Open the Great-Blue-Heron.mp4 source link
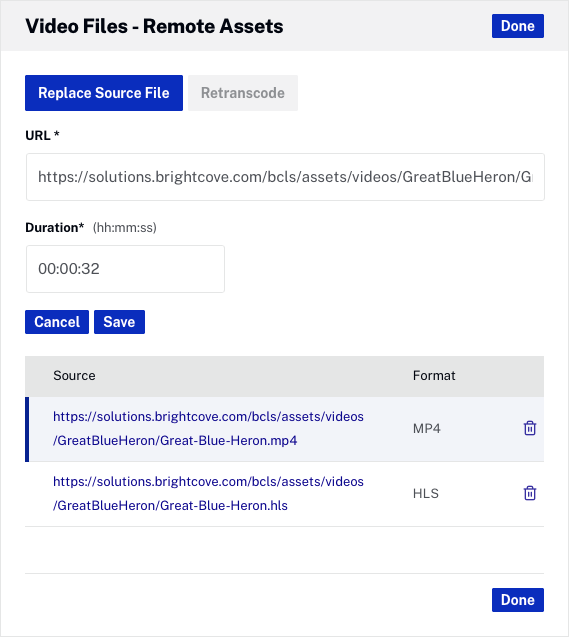The height and width of the screenshot is (637, 569). point(208,428)
